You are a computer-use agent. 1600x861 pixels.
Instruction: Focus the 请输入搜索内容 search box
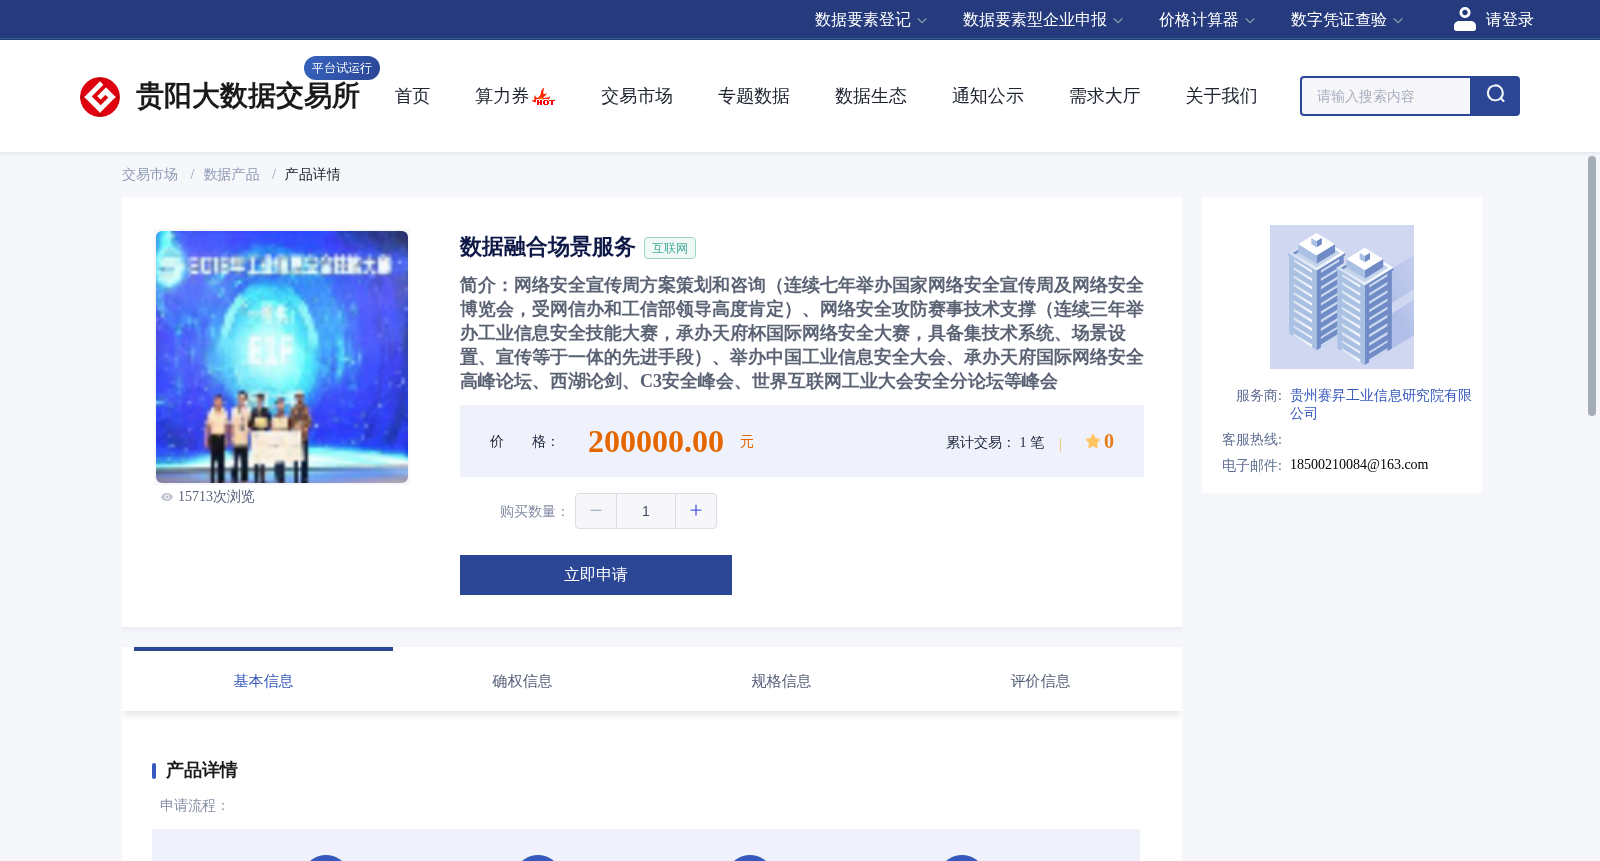tap(1385, 96)
